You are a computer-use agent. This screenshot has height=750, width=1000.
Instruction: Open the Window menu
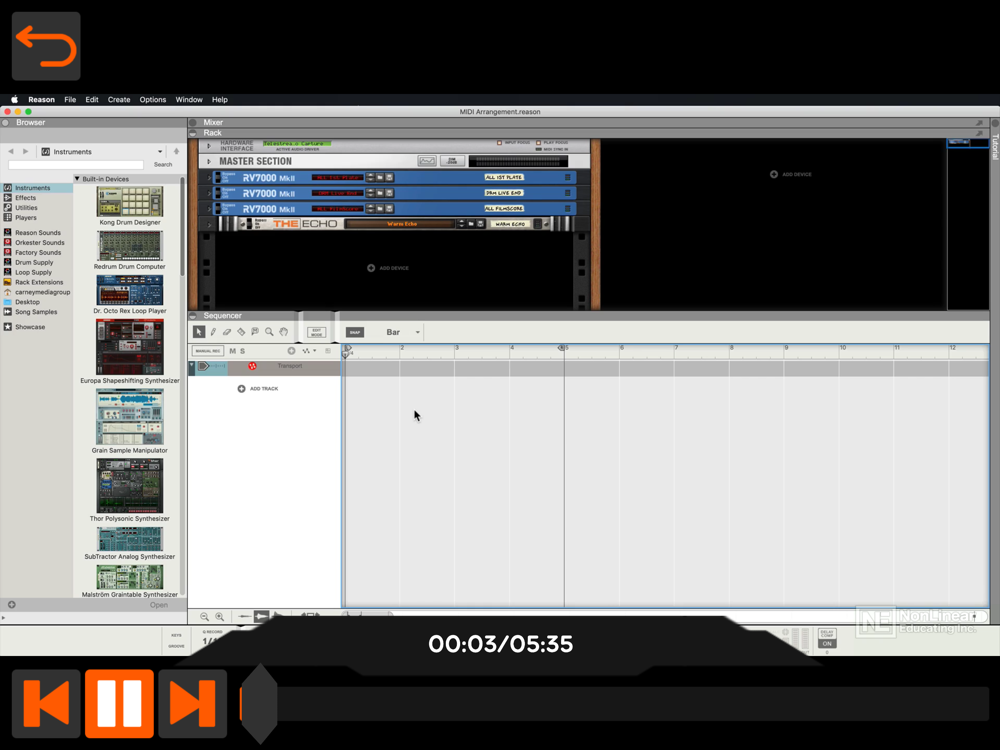point(189,99)
